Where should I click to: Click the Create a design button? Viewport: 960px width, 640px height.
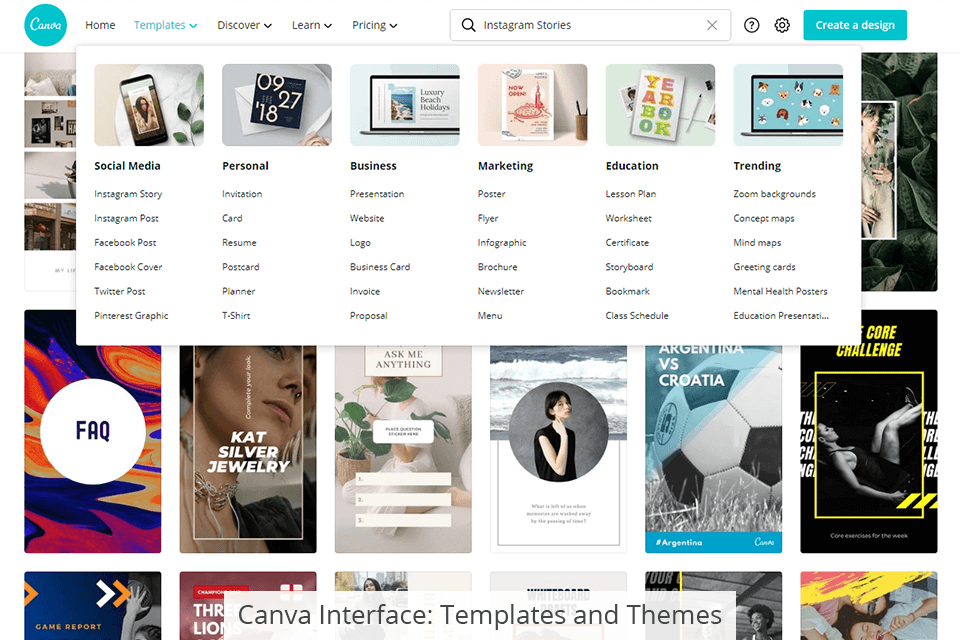[855, 25]
